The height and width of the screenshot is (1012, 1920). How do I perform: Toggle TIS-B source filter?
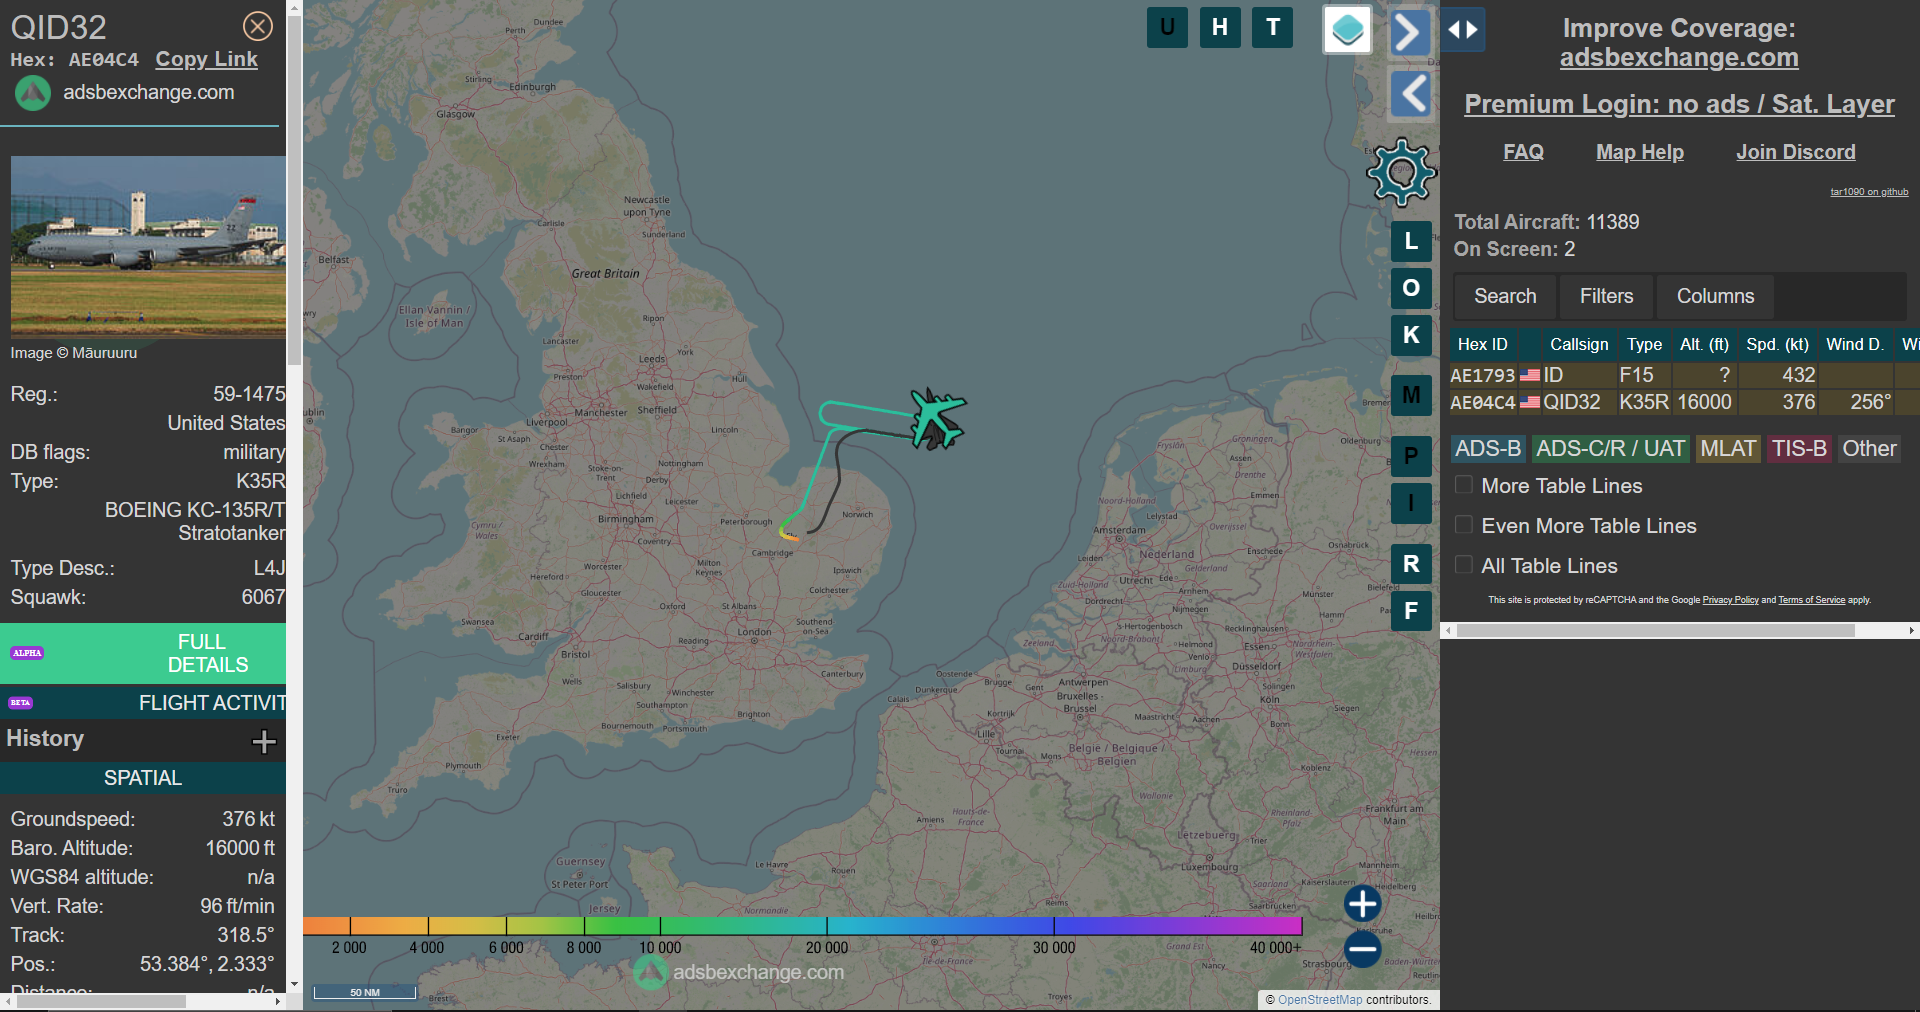pyautogui.click(x=1799, y=449)
